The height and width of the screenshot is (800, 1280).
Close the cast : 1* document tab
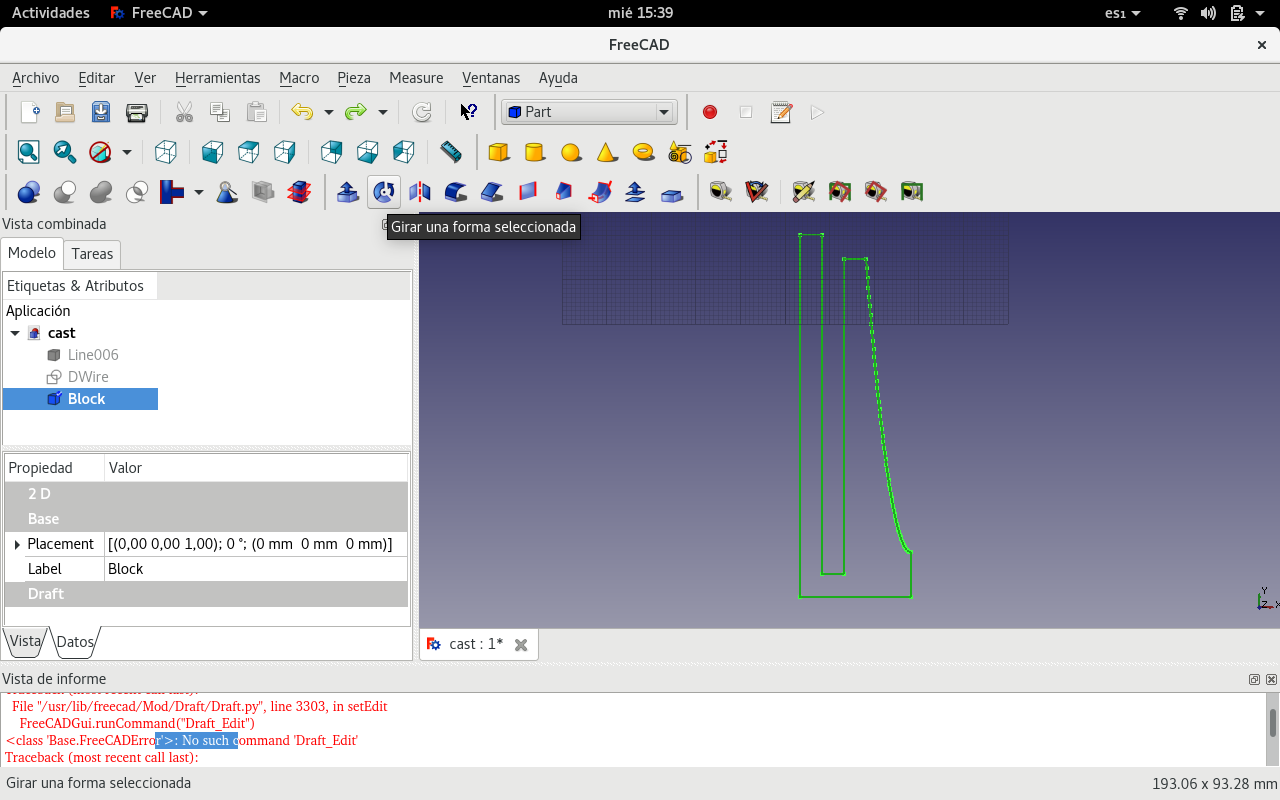click(x=521, y=645)
